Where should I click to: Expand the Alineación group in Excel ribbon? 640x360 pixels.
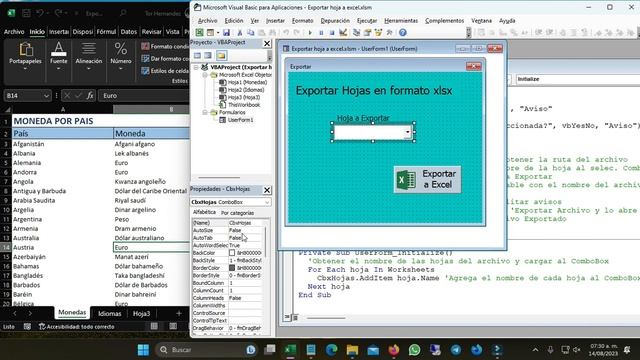(89, 69)
